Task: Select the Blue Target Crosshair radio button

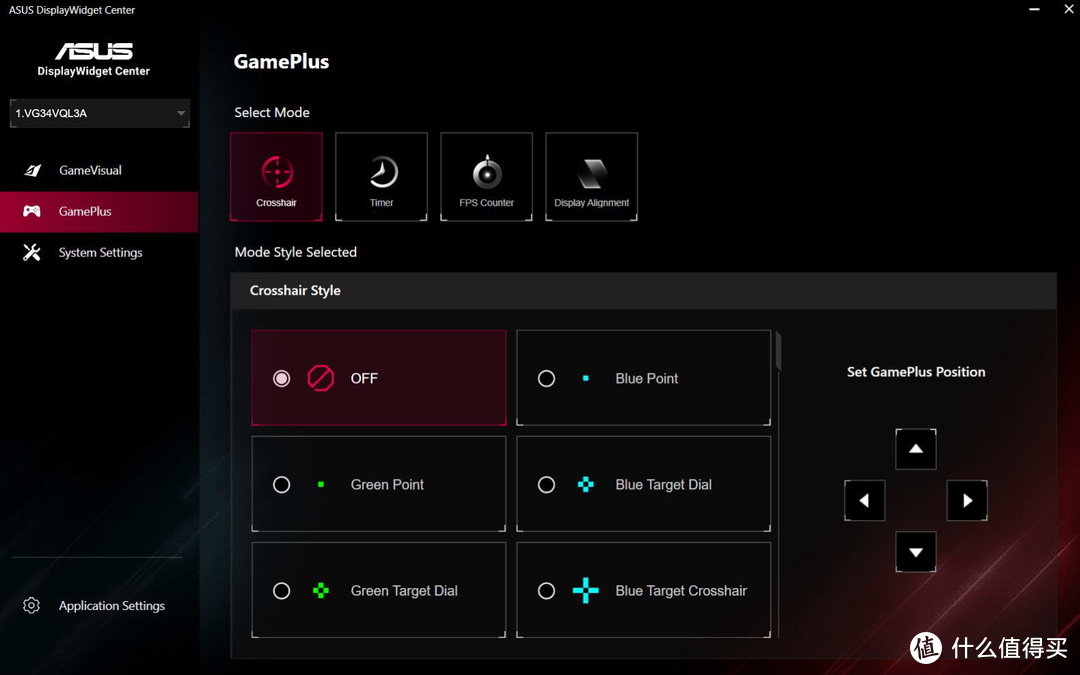Action: (546, 590)
